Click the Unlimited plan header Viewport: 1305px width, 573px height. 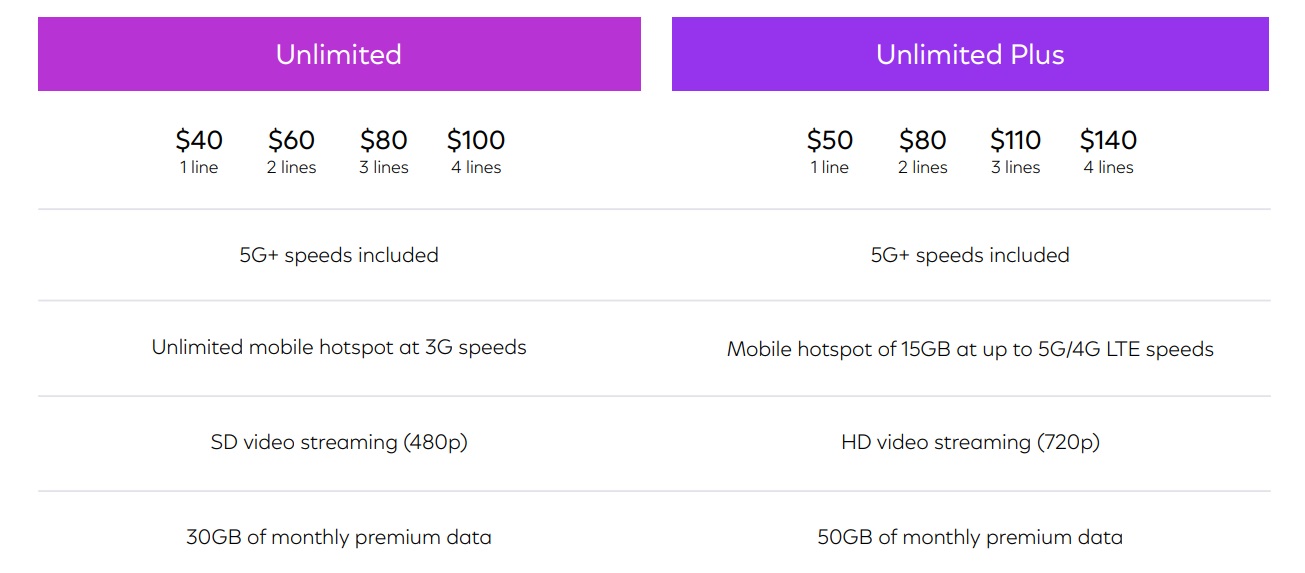point(339,54)
